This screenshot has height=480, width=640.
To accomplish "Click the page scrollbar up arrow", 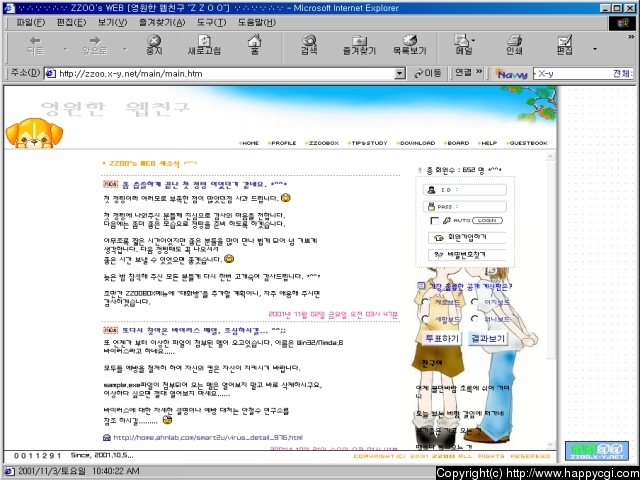I will tap(550, 156).
